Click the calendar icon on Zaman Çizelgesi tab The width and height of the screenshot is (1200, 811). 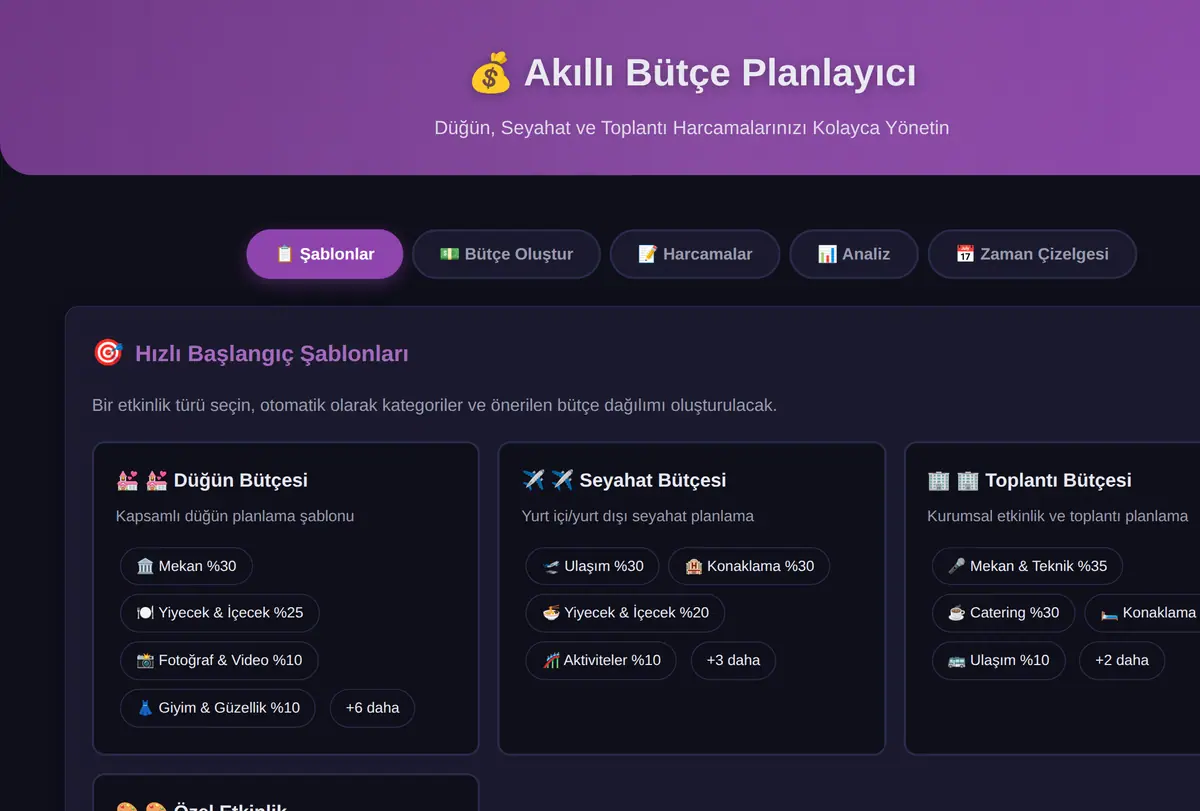point(965,254)
